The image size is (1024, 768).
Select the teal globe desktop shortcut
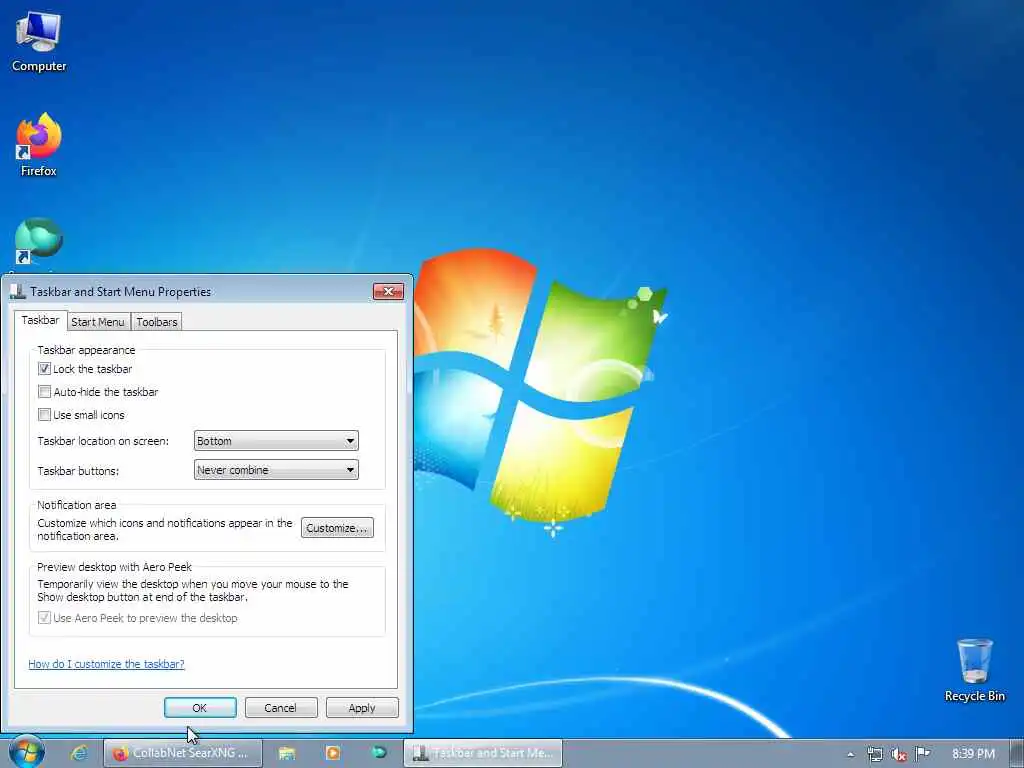pos(39,242)
